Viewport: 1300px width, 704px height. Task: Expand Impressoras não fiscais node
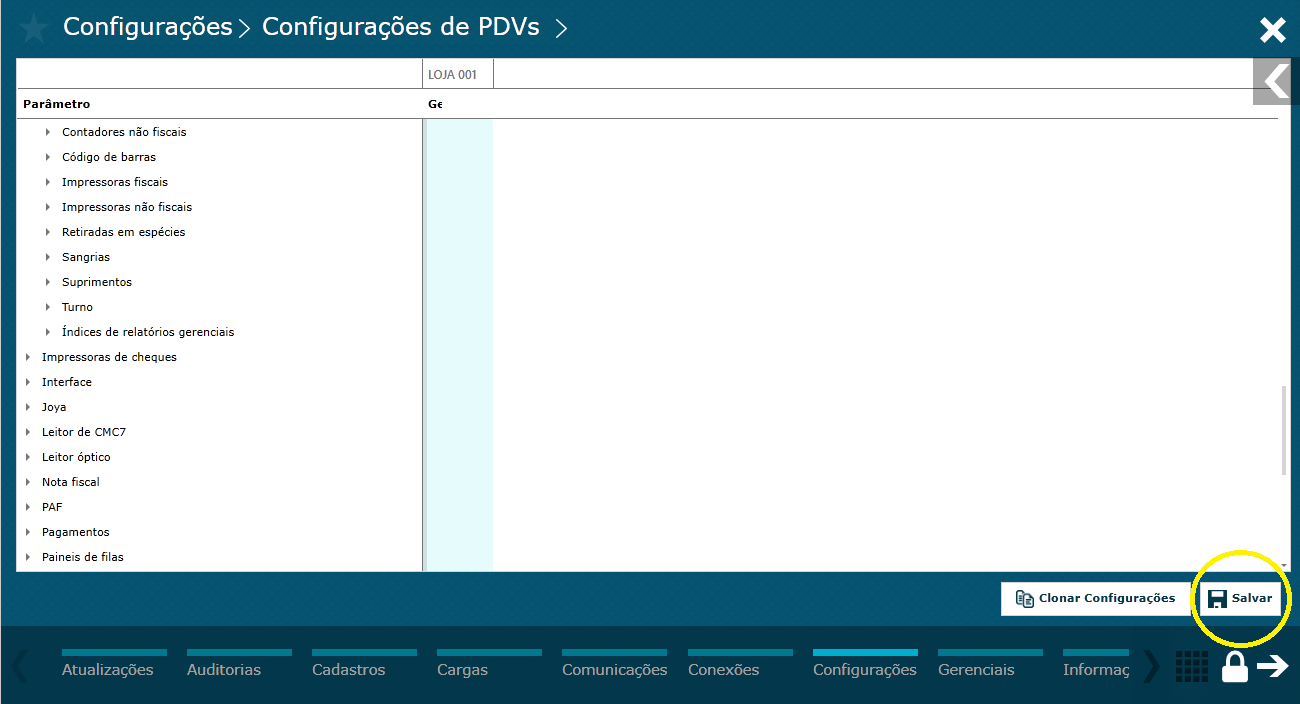[47, 207]
